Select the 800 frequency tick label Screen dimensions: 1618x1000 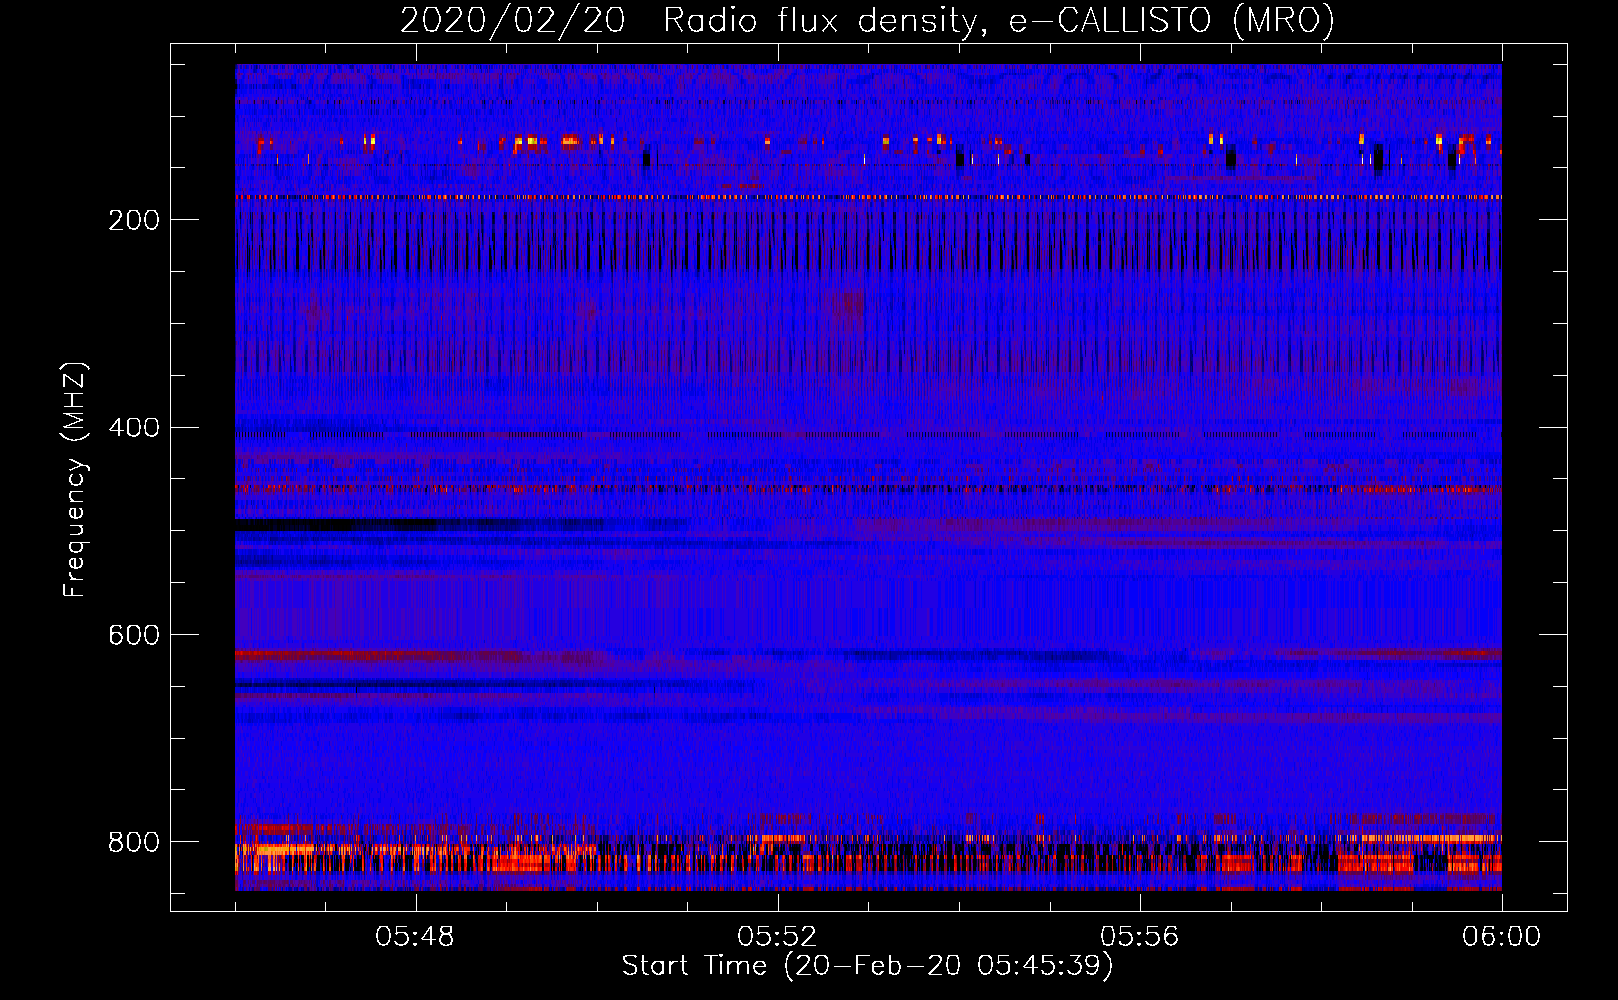click(x=134, y=842)
